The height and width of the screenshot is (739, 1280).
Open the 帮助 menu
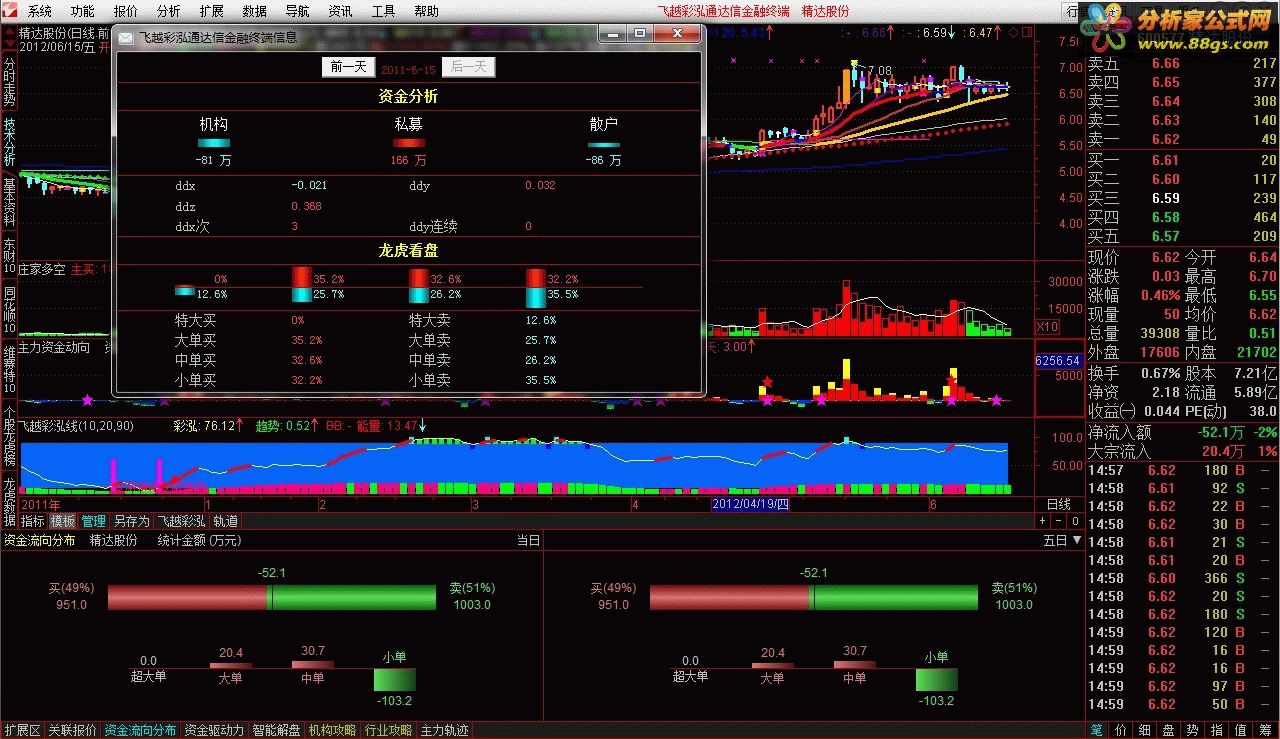click(427, 11)
